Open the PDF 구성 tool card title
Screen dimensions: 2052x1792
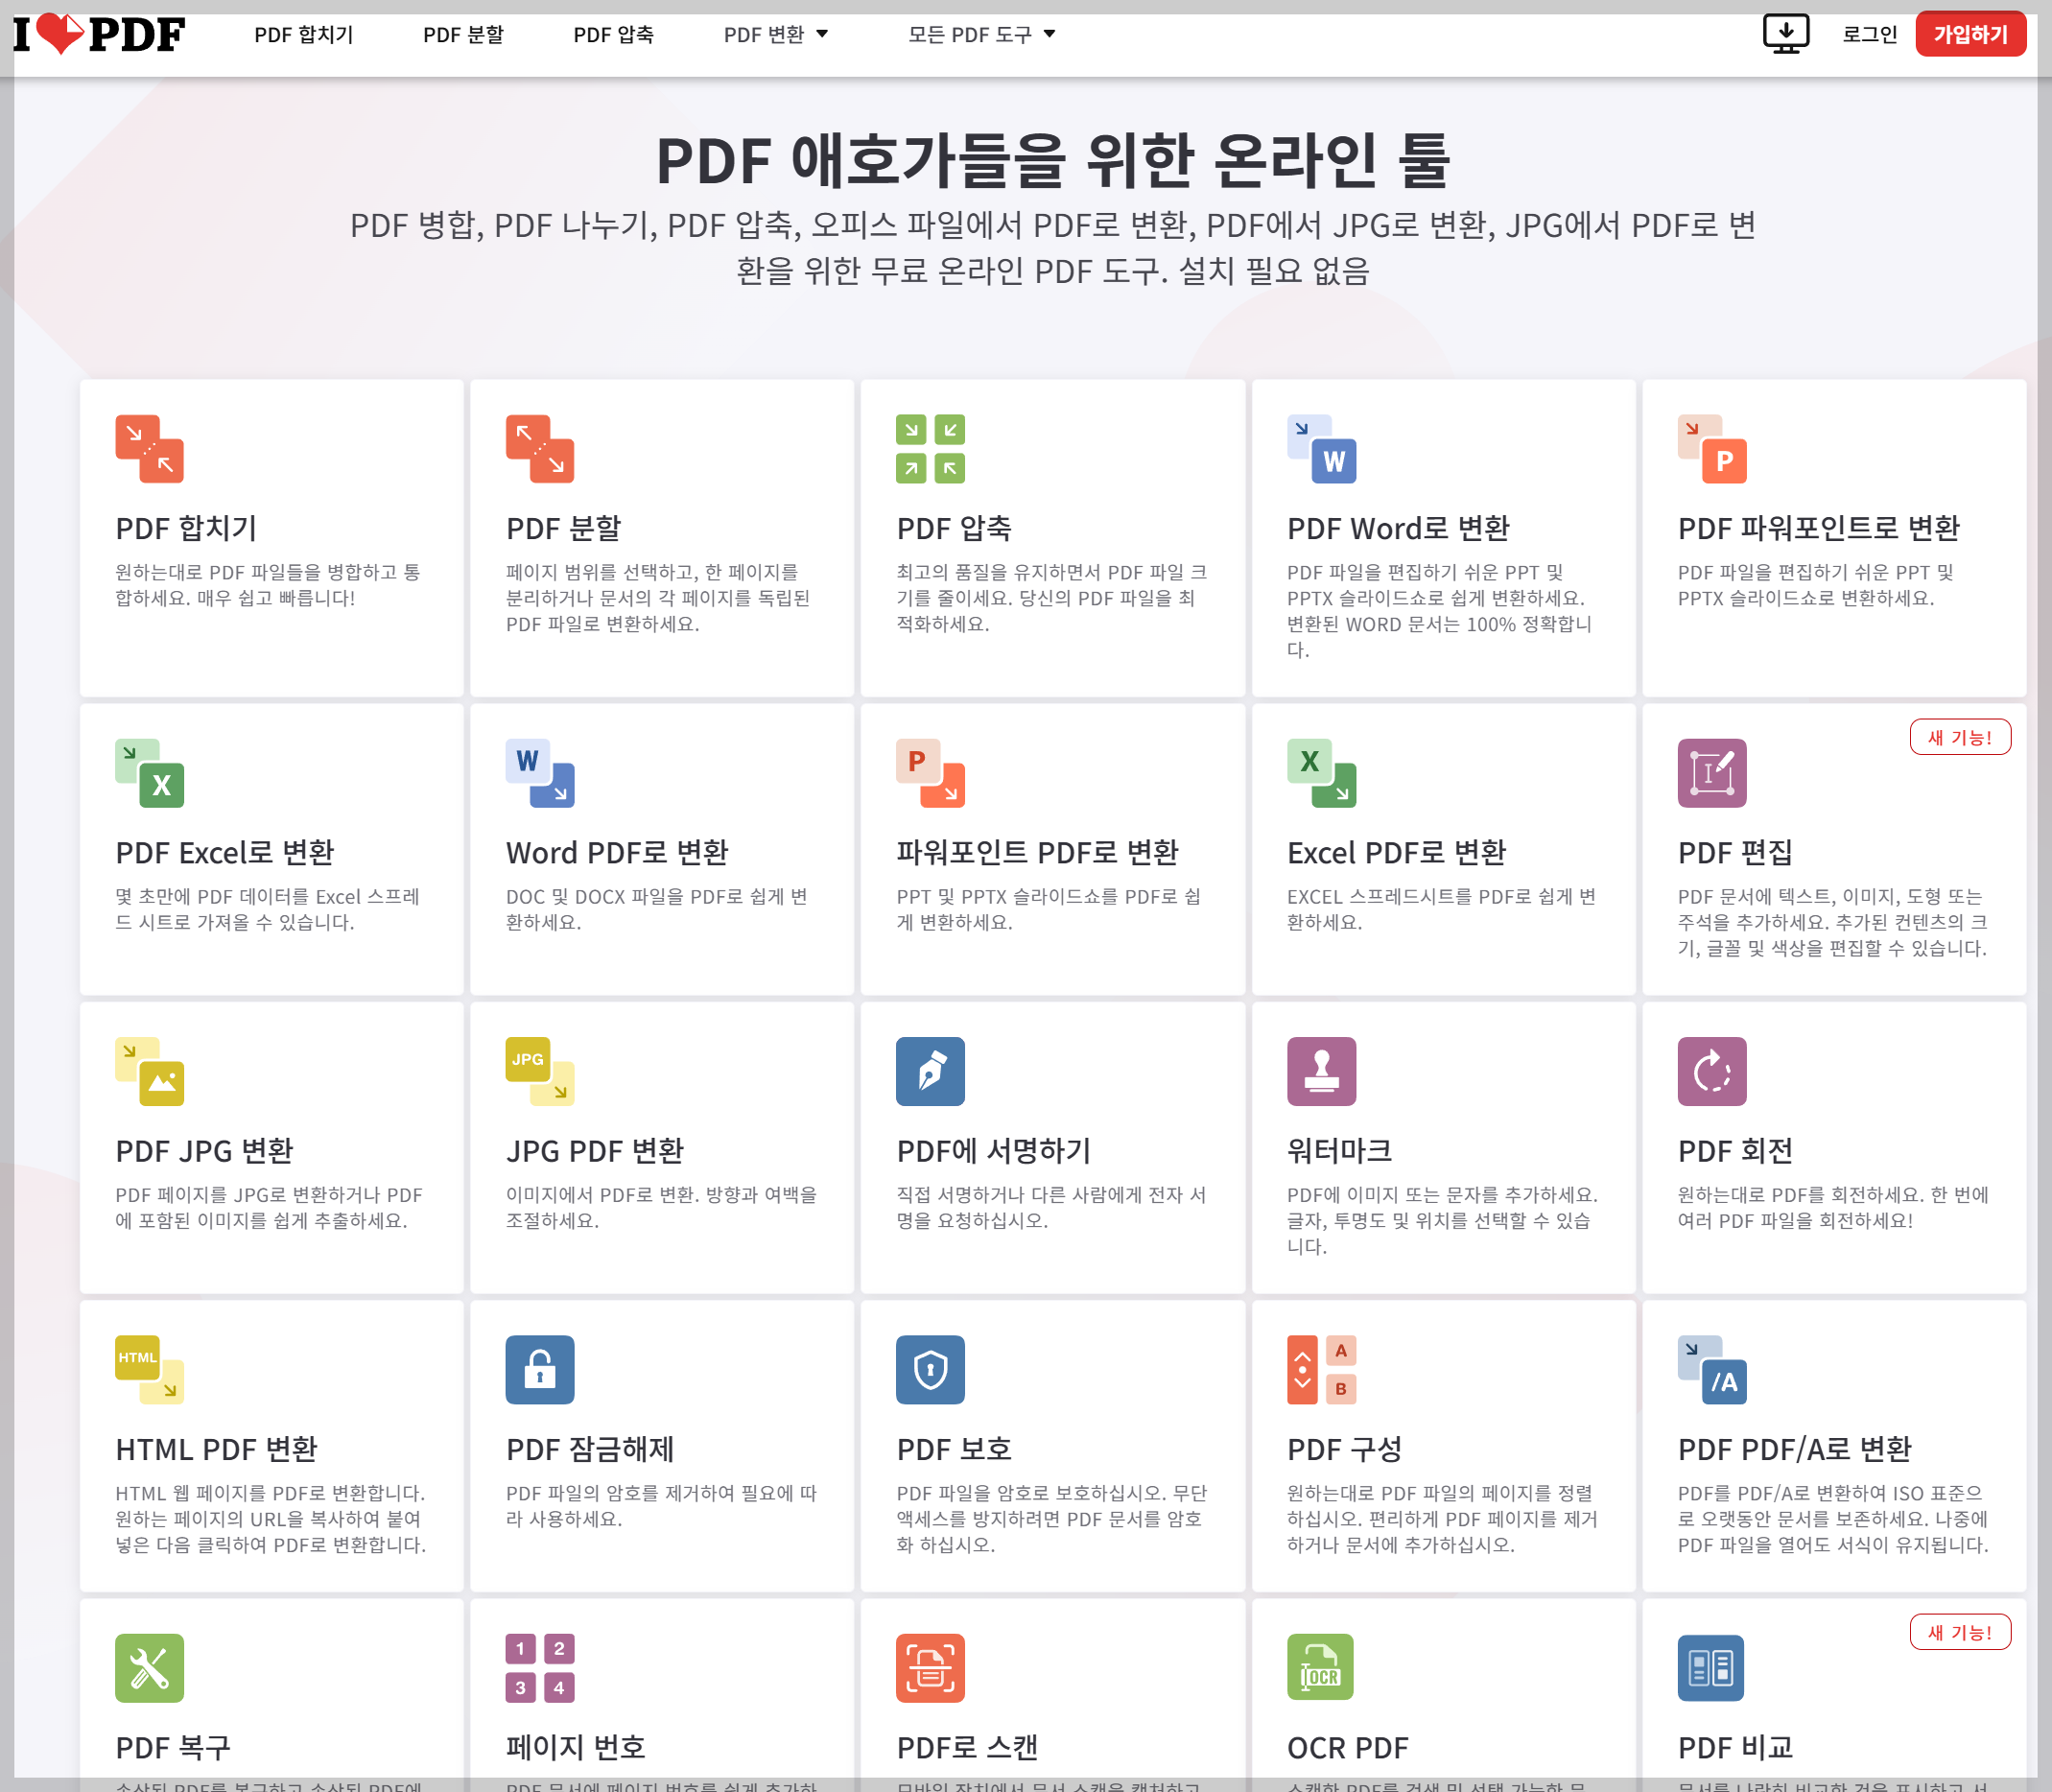coord(1344,1449)
